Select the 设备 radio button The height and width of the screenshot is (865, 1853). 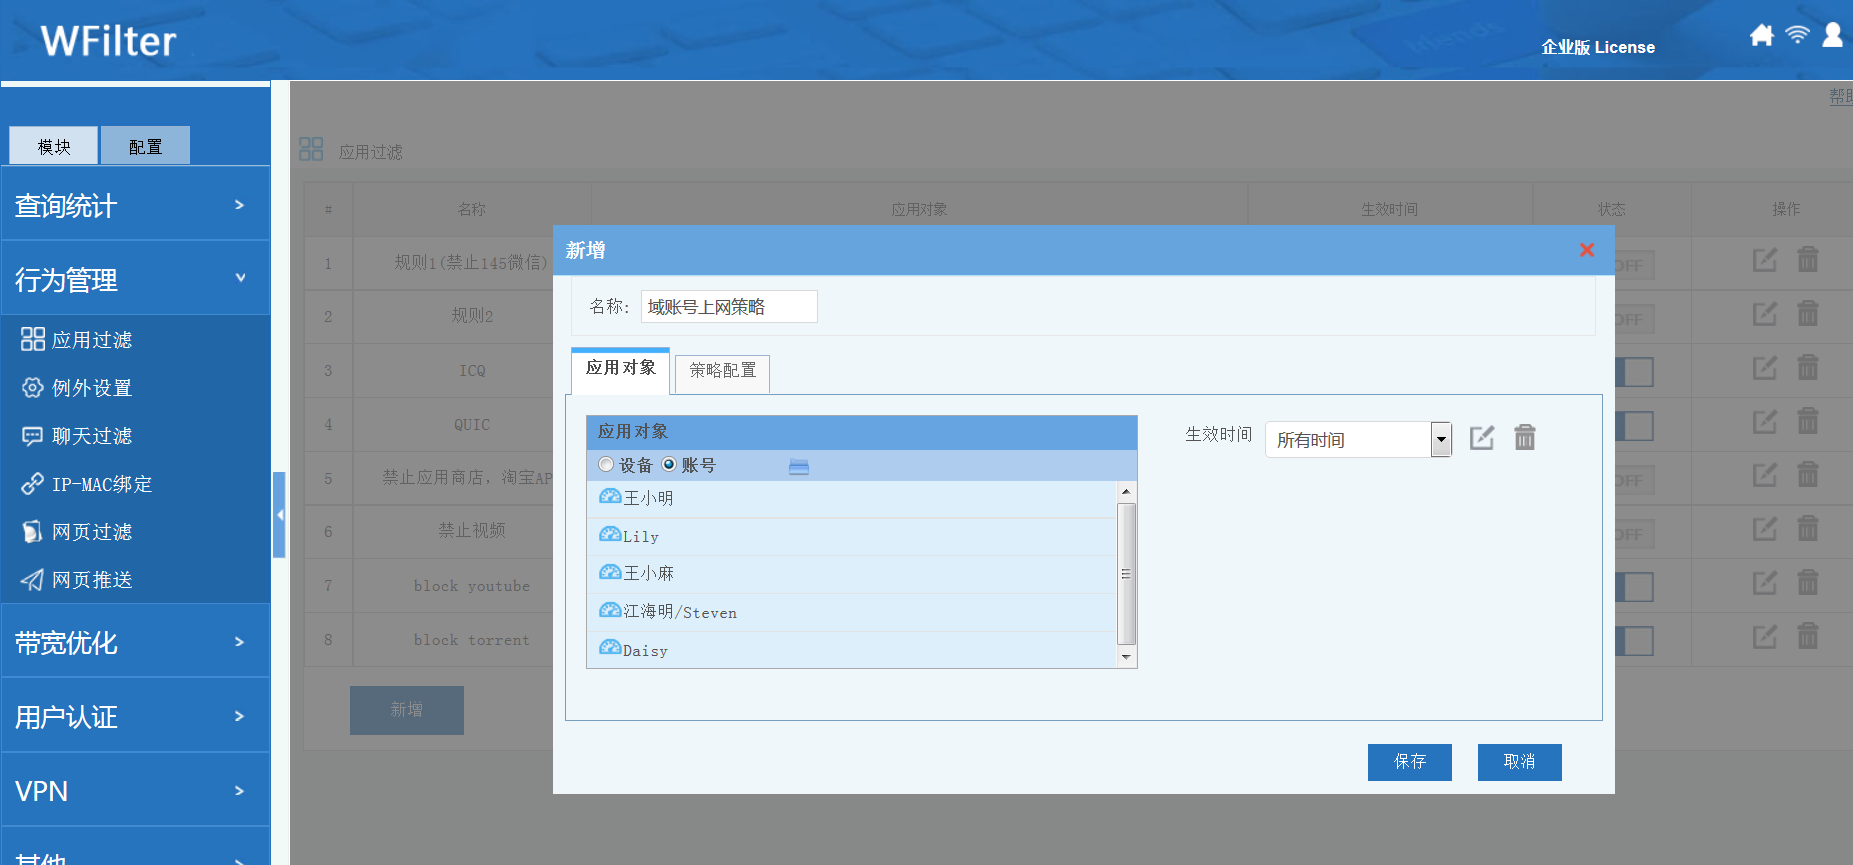point(606,465)
